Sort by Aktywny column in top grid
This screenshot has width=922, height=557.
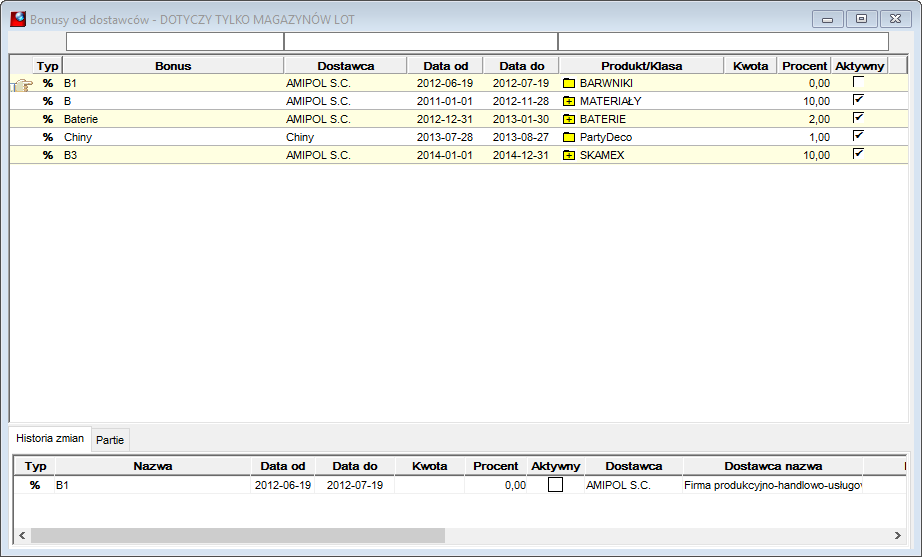pyautogui.click(x=859, y=66)
